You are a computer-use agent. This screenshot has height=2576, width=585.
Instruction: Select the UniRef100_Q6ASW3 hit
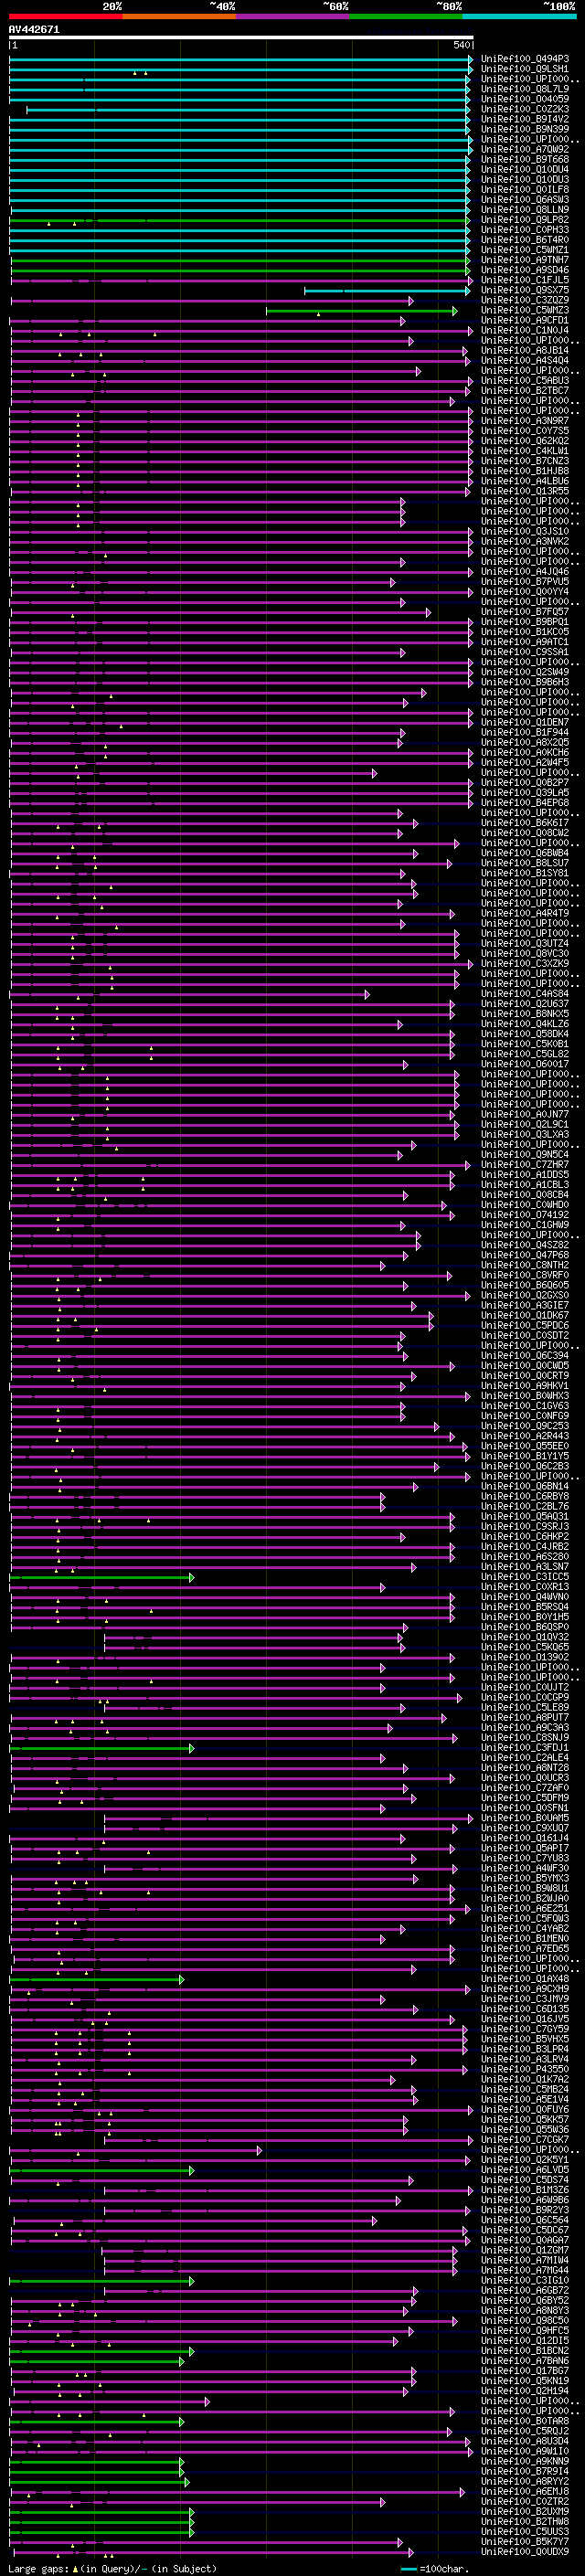[525, 199]
